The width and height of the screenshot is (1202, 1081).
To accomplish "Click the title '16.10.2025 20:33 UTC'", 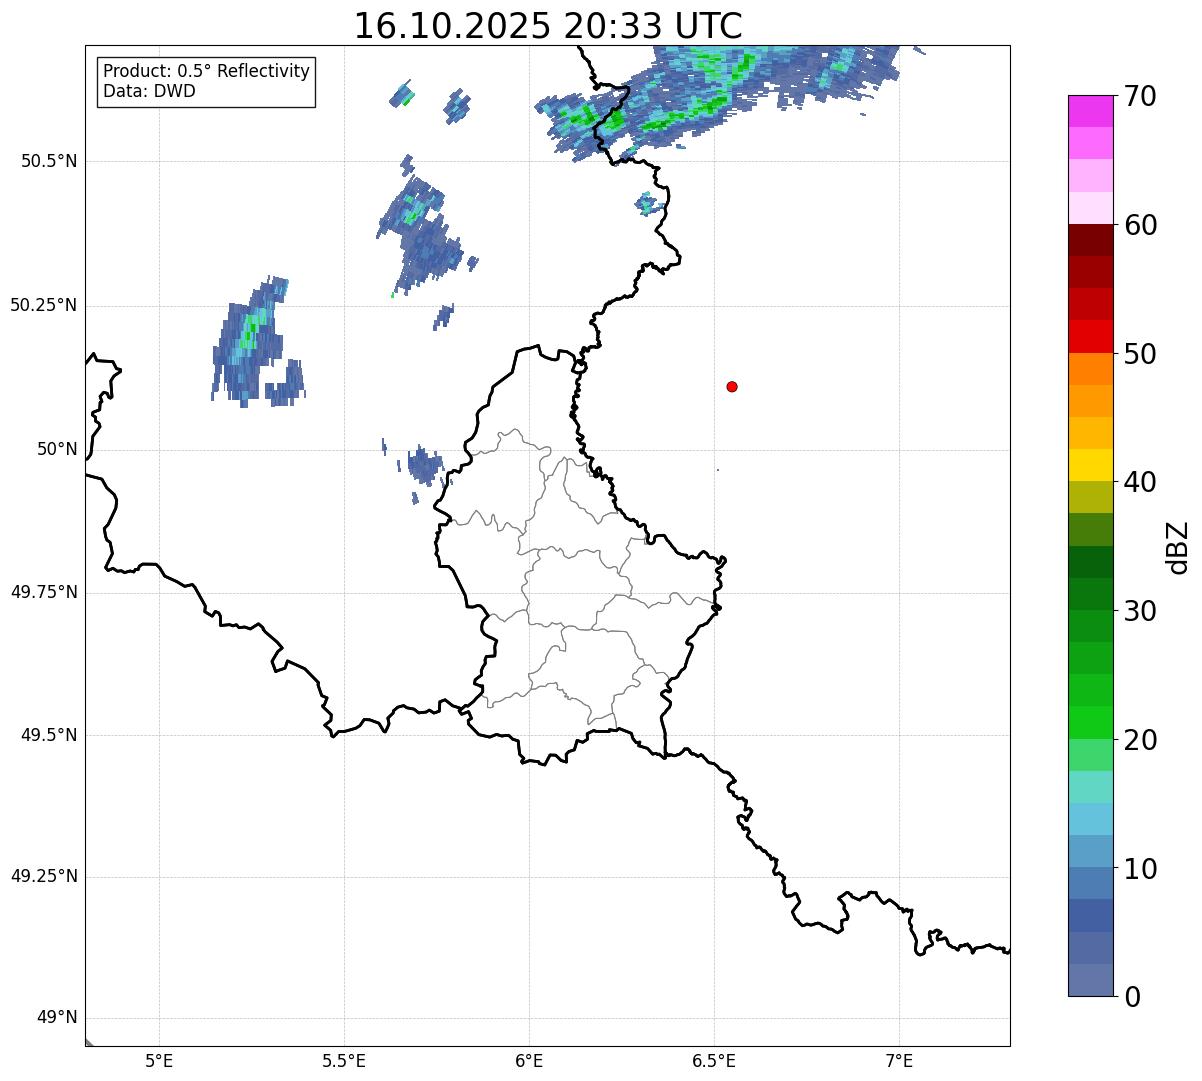I will pos(548,26).
